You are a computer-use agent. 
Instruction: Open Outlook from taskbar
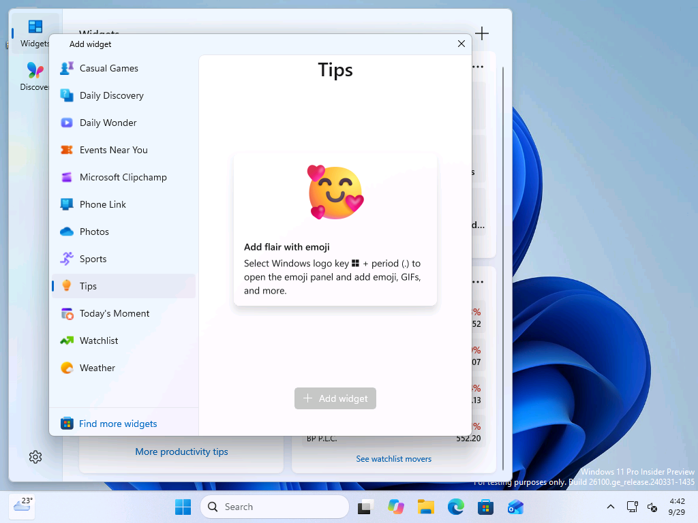click(515, 507)
